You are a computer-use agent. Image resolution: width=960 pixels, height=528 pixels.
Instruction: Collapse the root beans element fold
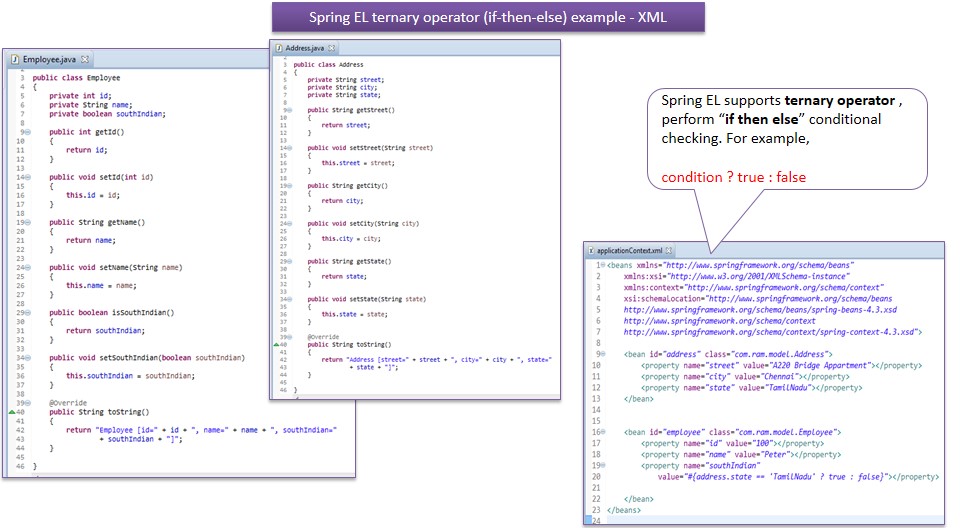[x=603, y=265]
